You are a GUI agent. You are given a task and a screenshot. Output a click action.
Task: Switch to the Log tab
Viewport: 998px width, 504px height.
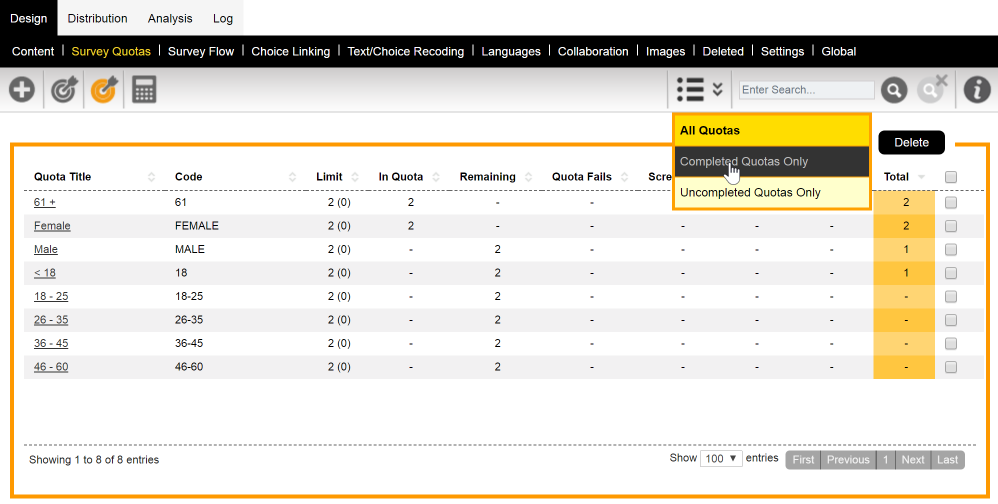223,18
